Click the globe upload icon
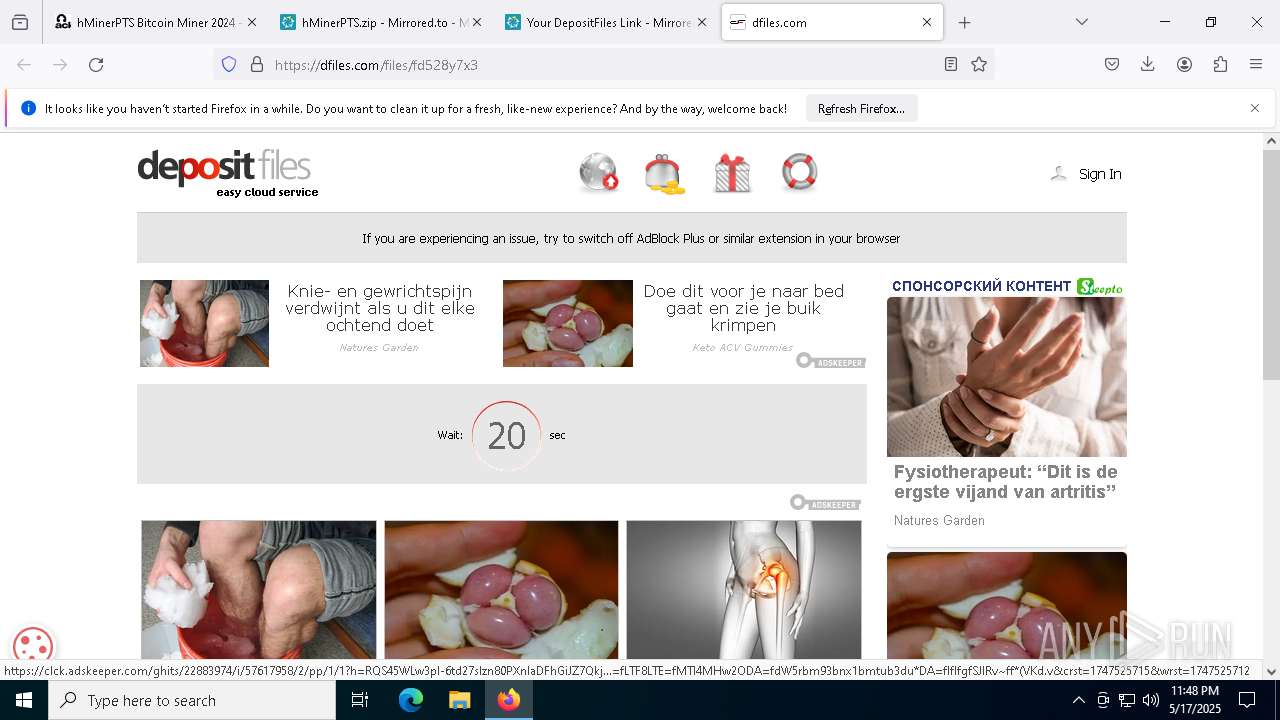This screenshot has width=1280, height=720. (599, 173)
